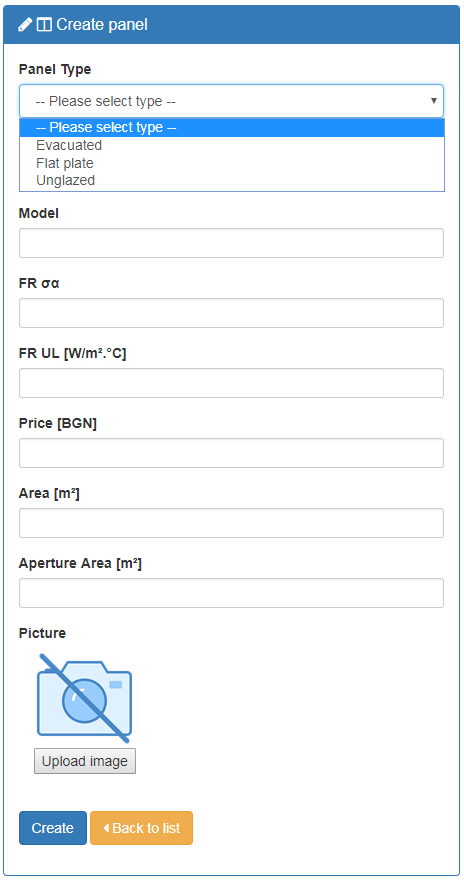The height and width of the screenshot is (881, 464).
Task: Click the crossed-out camera placeholder picture
Action: (x=84, y=698)
